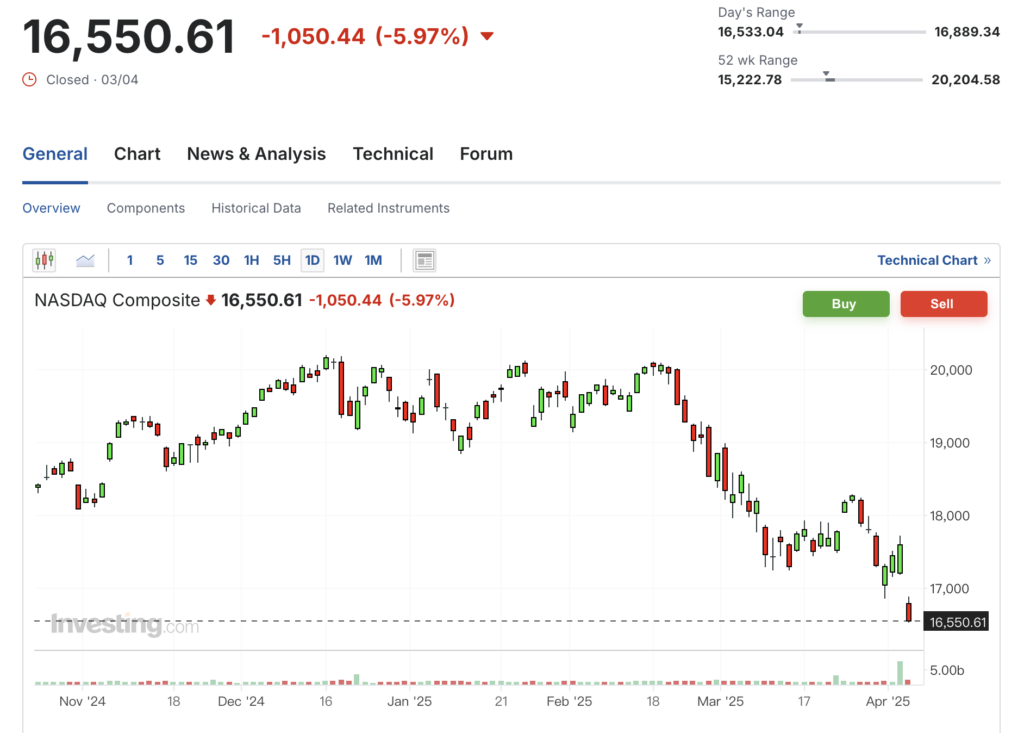Open the Historical Data sub-tab
The height and width of the screenshot is (733, 1024).
[256, 208]
